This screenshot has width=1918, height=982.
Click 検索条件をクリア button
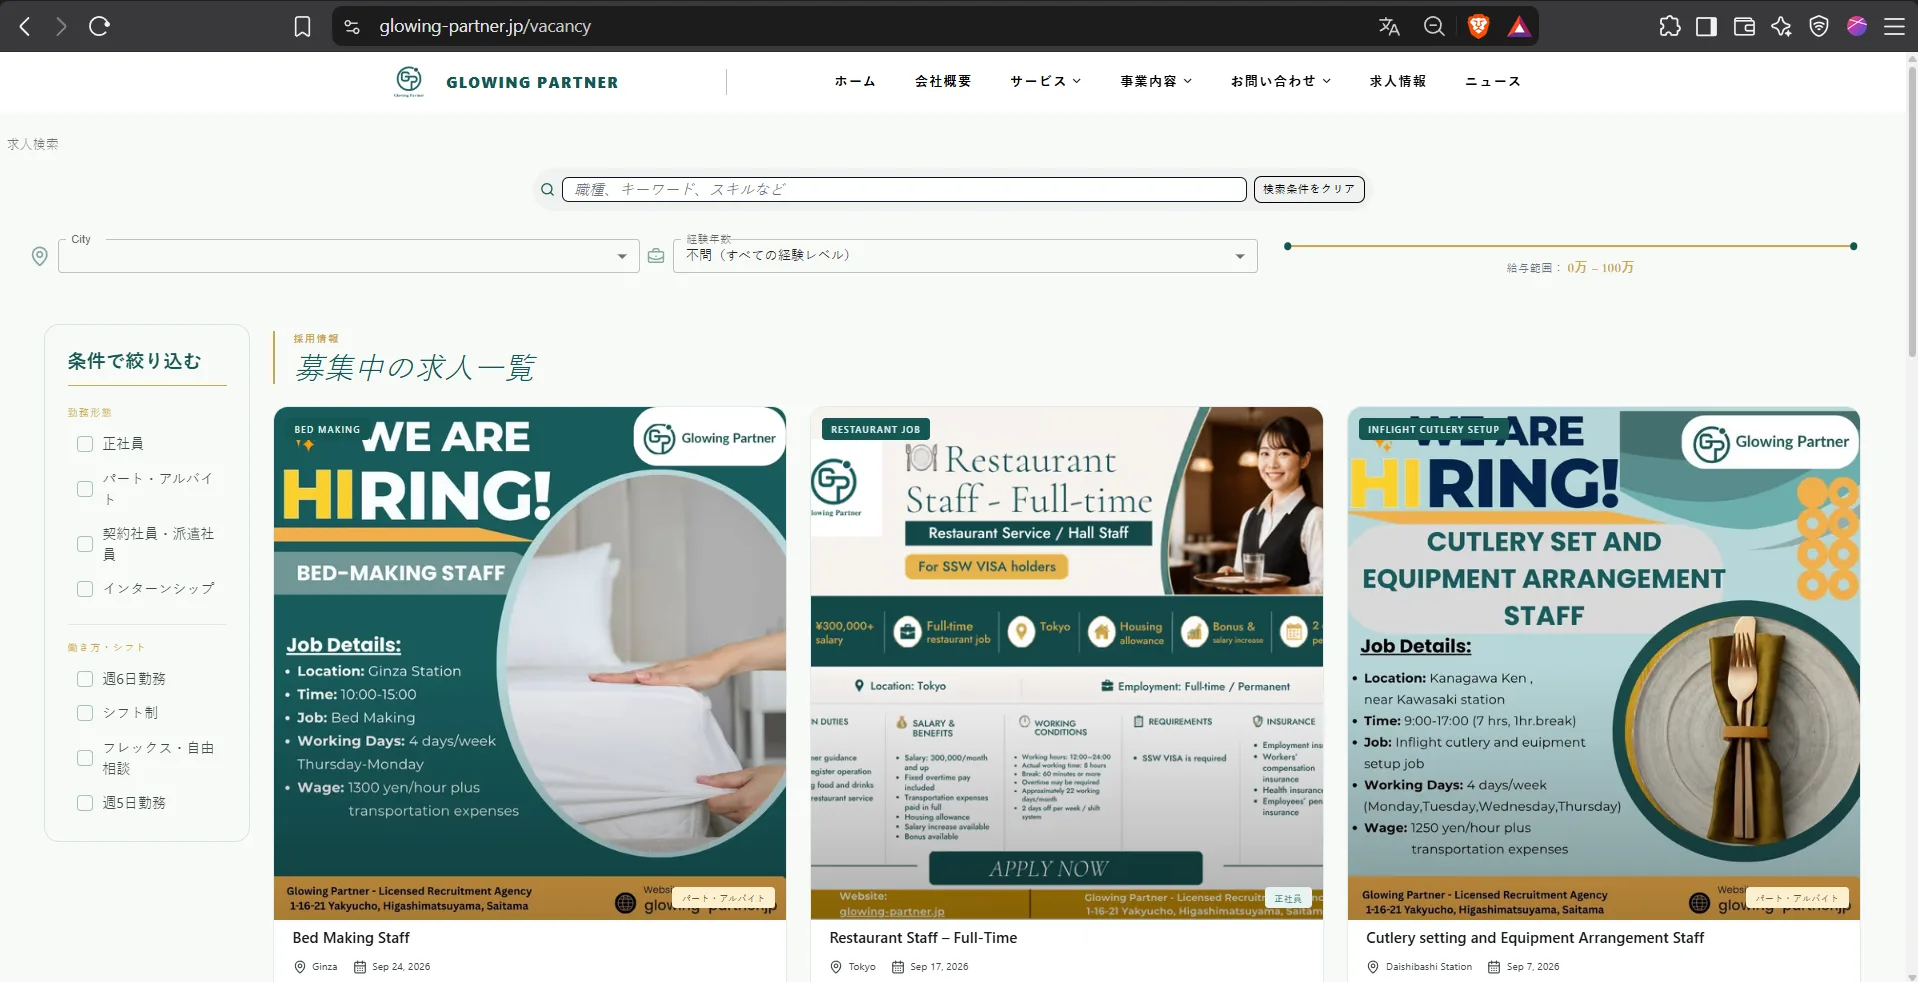tap(1309, 189)
